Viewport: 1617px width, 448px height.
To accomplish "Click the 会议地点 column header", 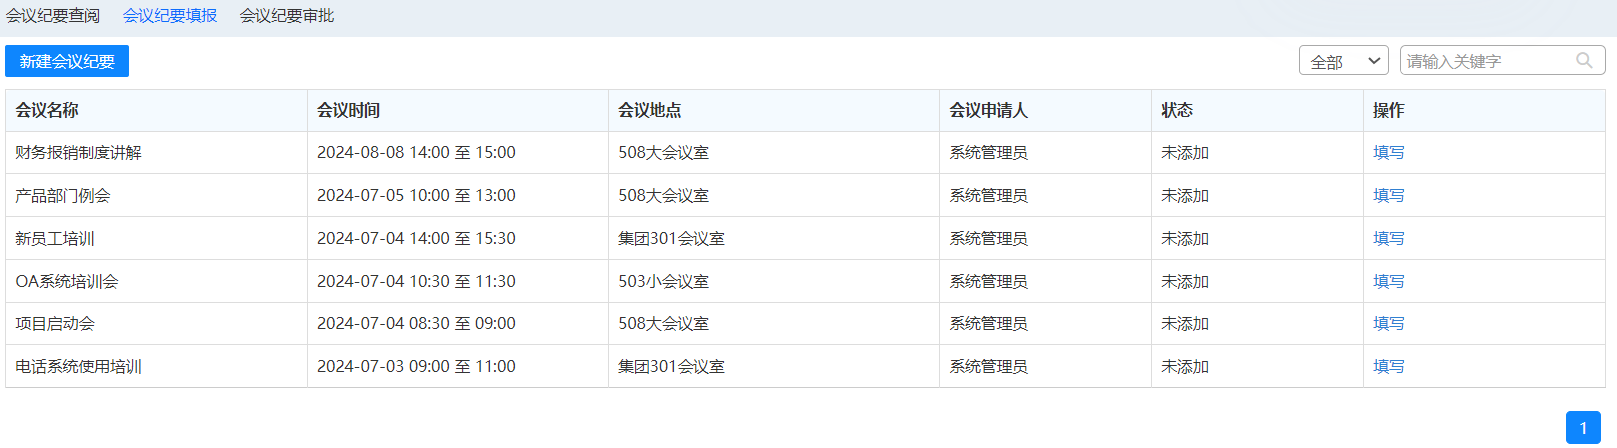I will click(650, 111).
